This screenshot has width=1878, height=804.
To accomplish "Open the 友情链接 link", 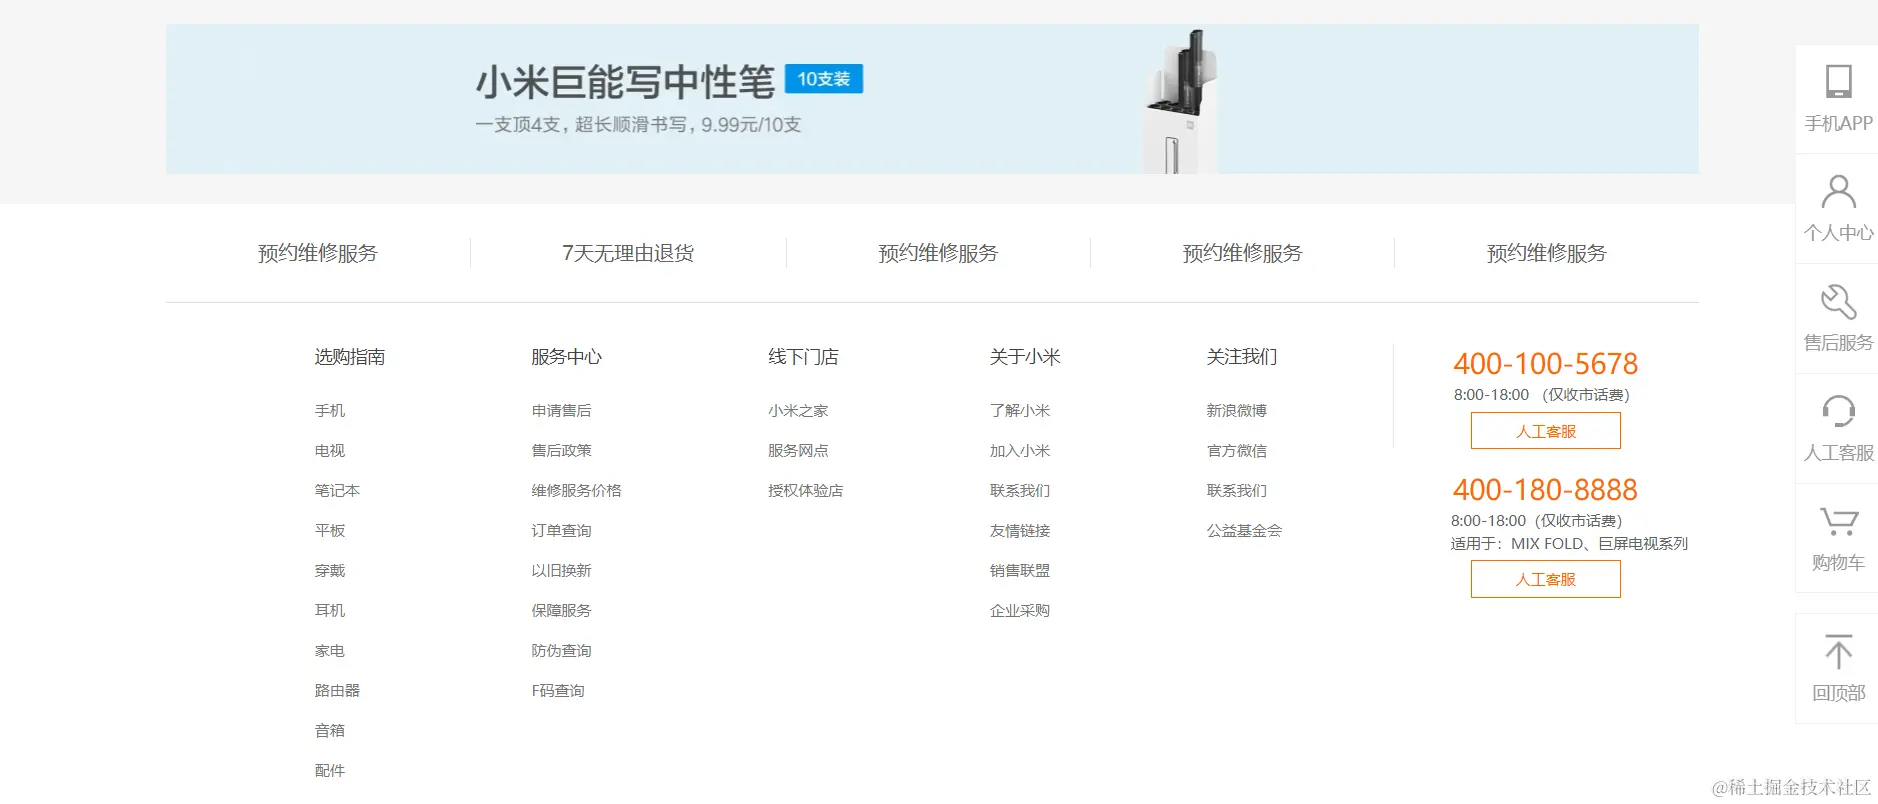I will [1020, 531].
